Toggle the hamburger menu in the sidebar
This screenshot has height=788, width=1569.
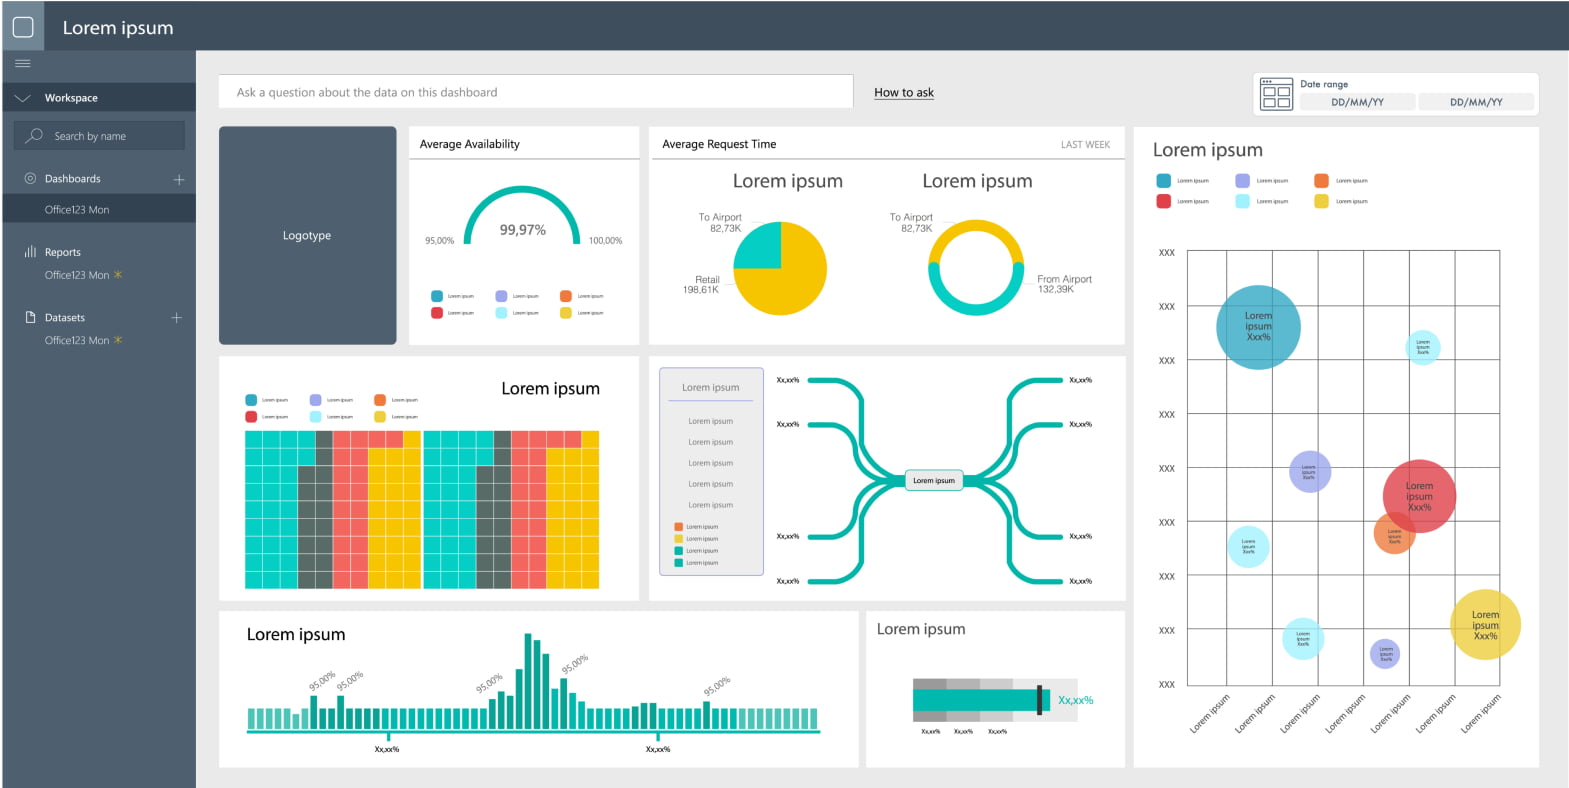(23, 64)
